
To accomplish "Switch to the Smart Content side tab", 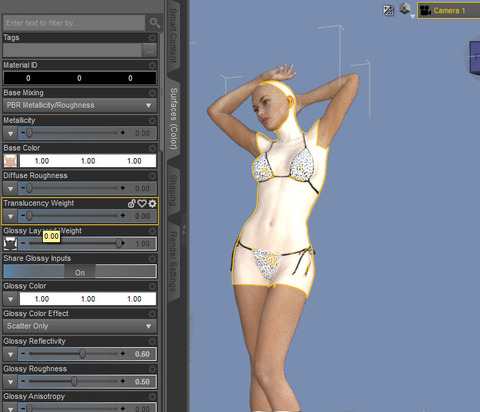I will point(173,36).
